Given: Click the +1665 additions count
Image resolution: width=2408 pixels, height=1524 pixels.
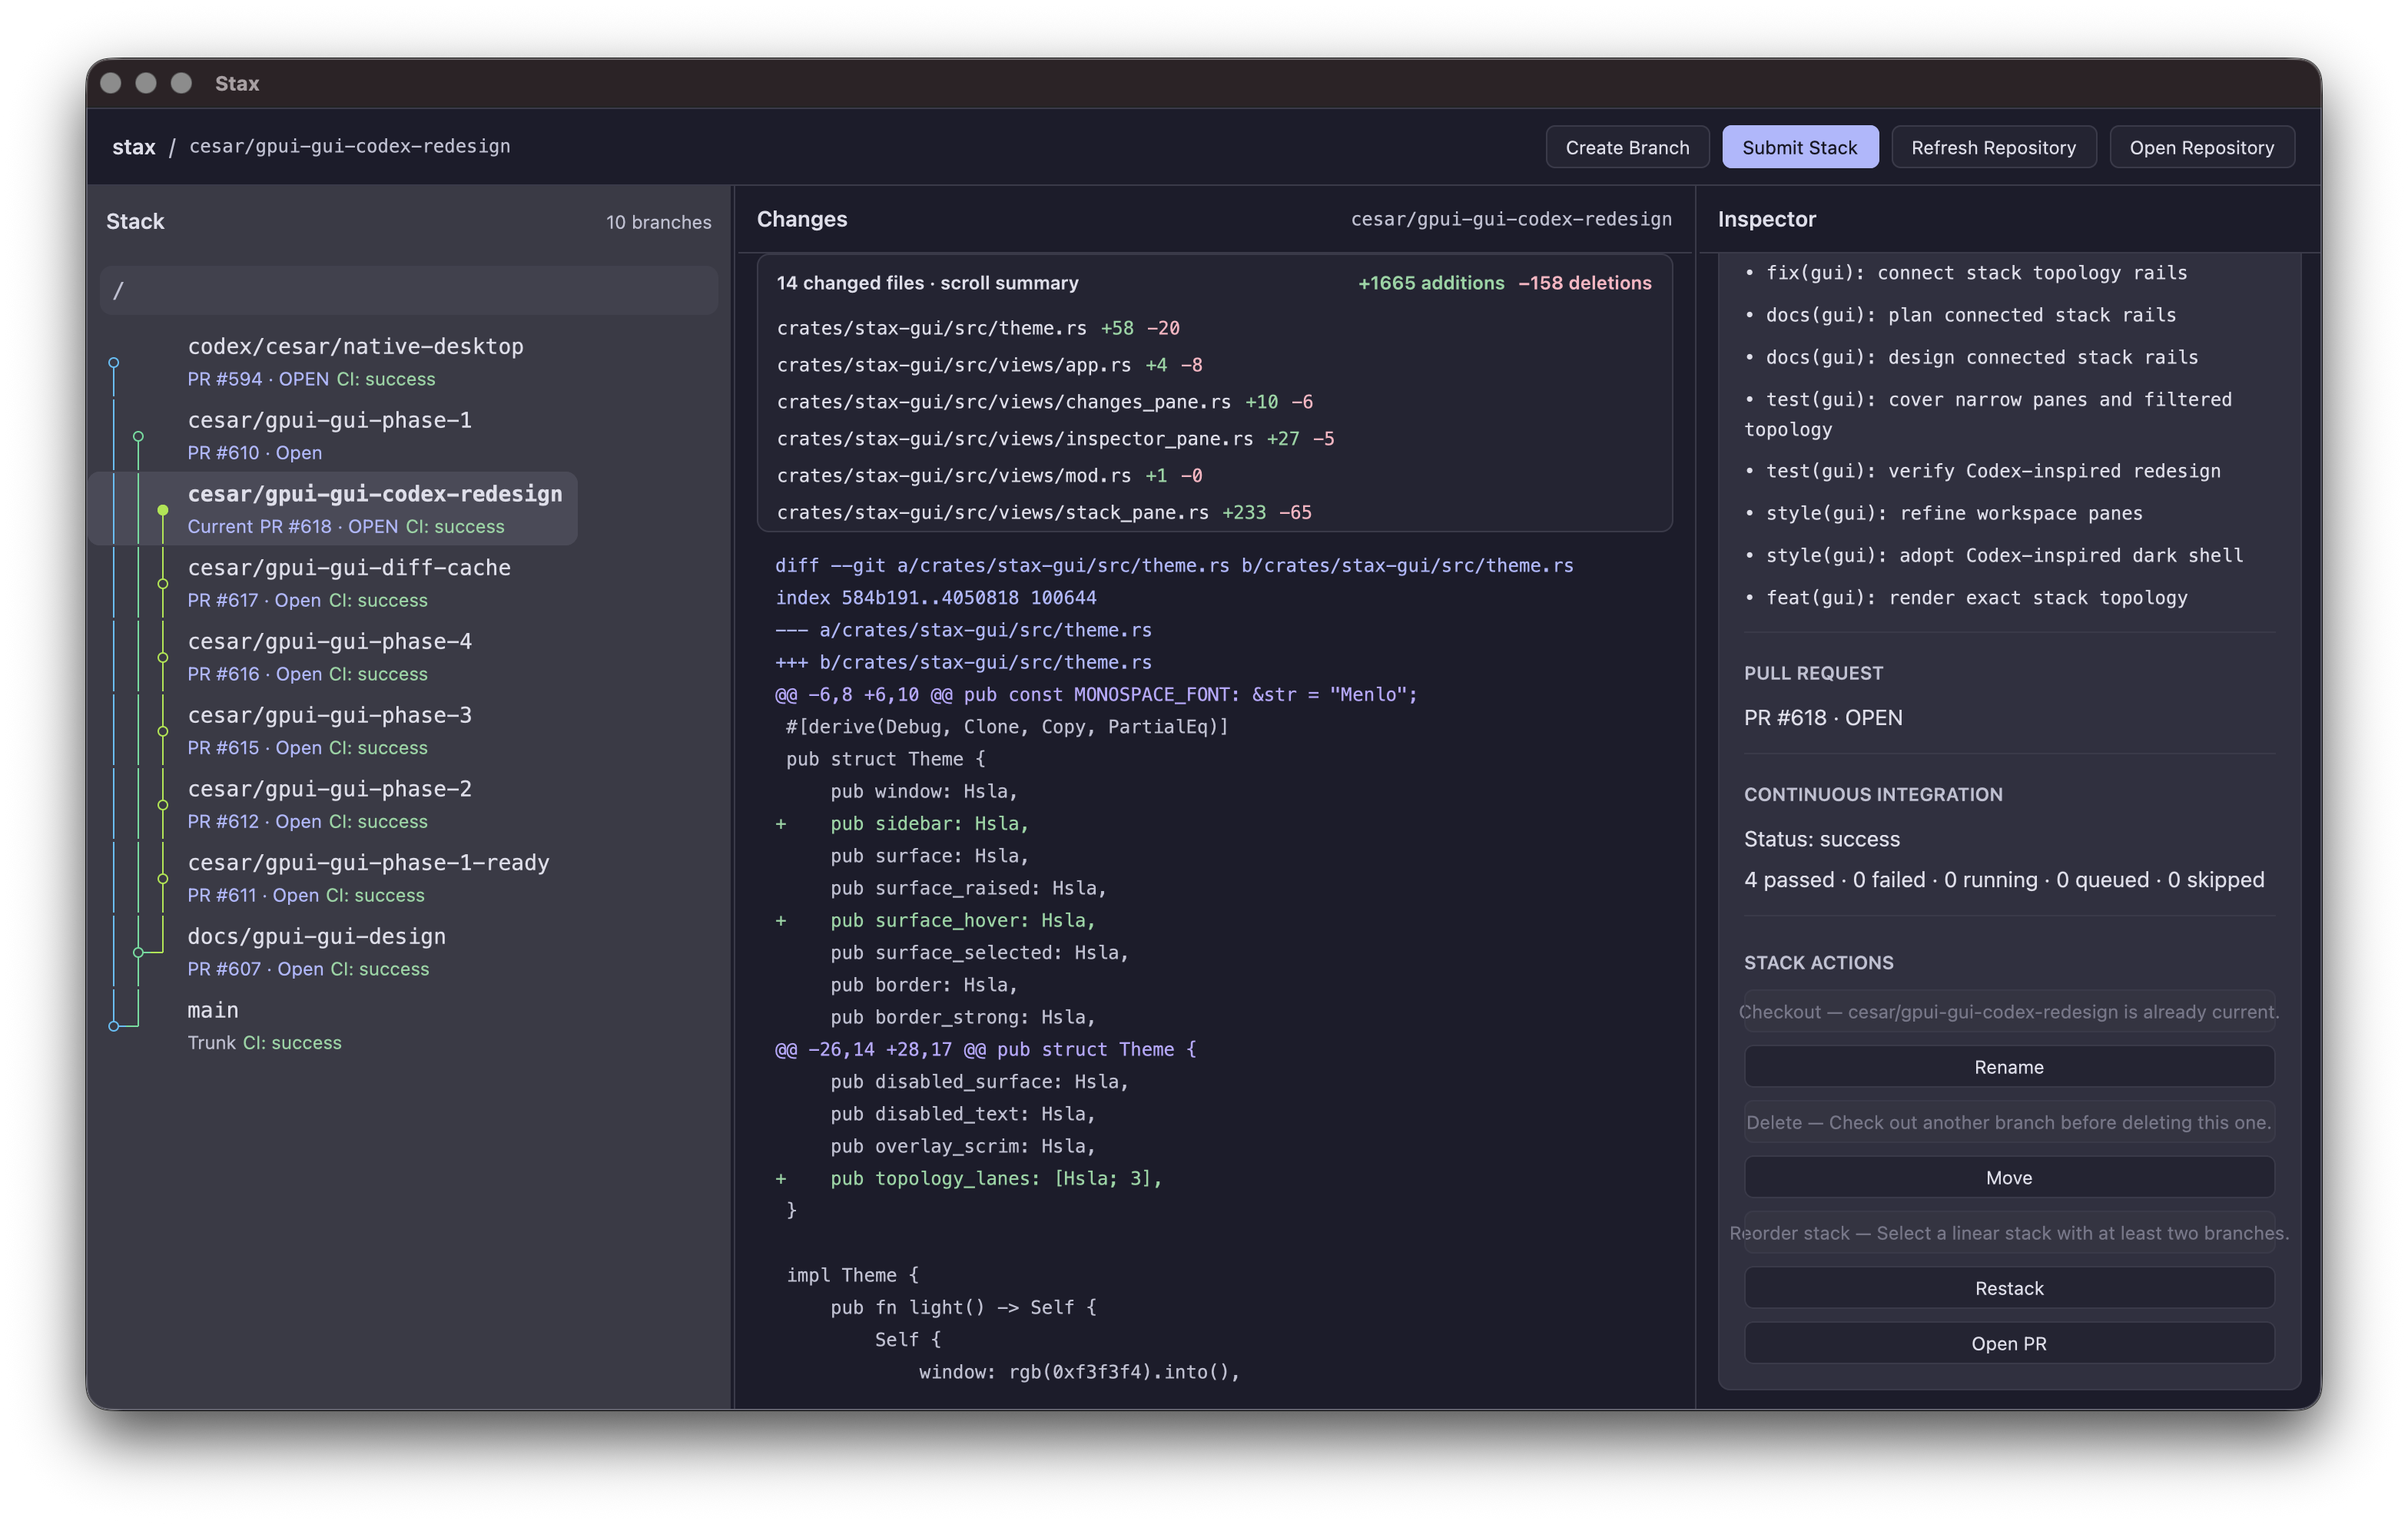Looking at the screenshot, I should pyautogui.click(x=1431, y=283).
